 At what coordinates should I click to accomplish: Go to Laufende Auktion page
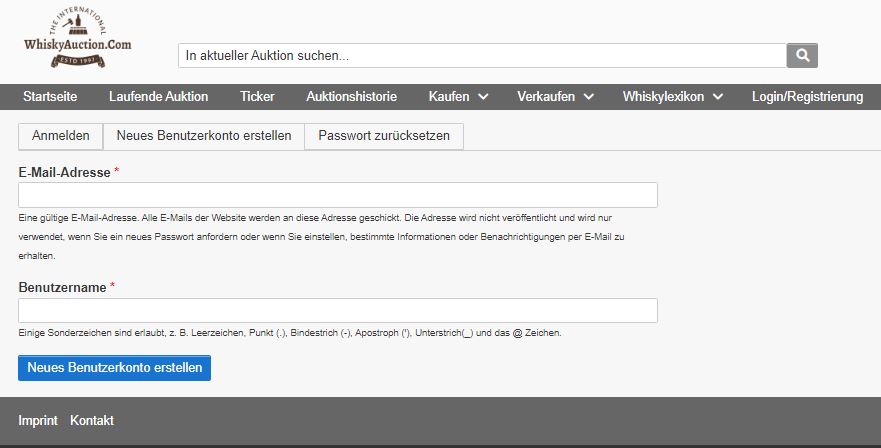[159, 97]
